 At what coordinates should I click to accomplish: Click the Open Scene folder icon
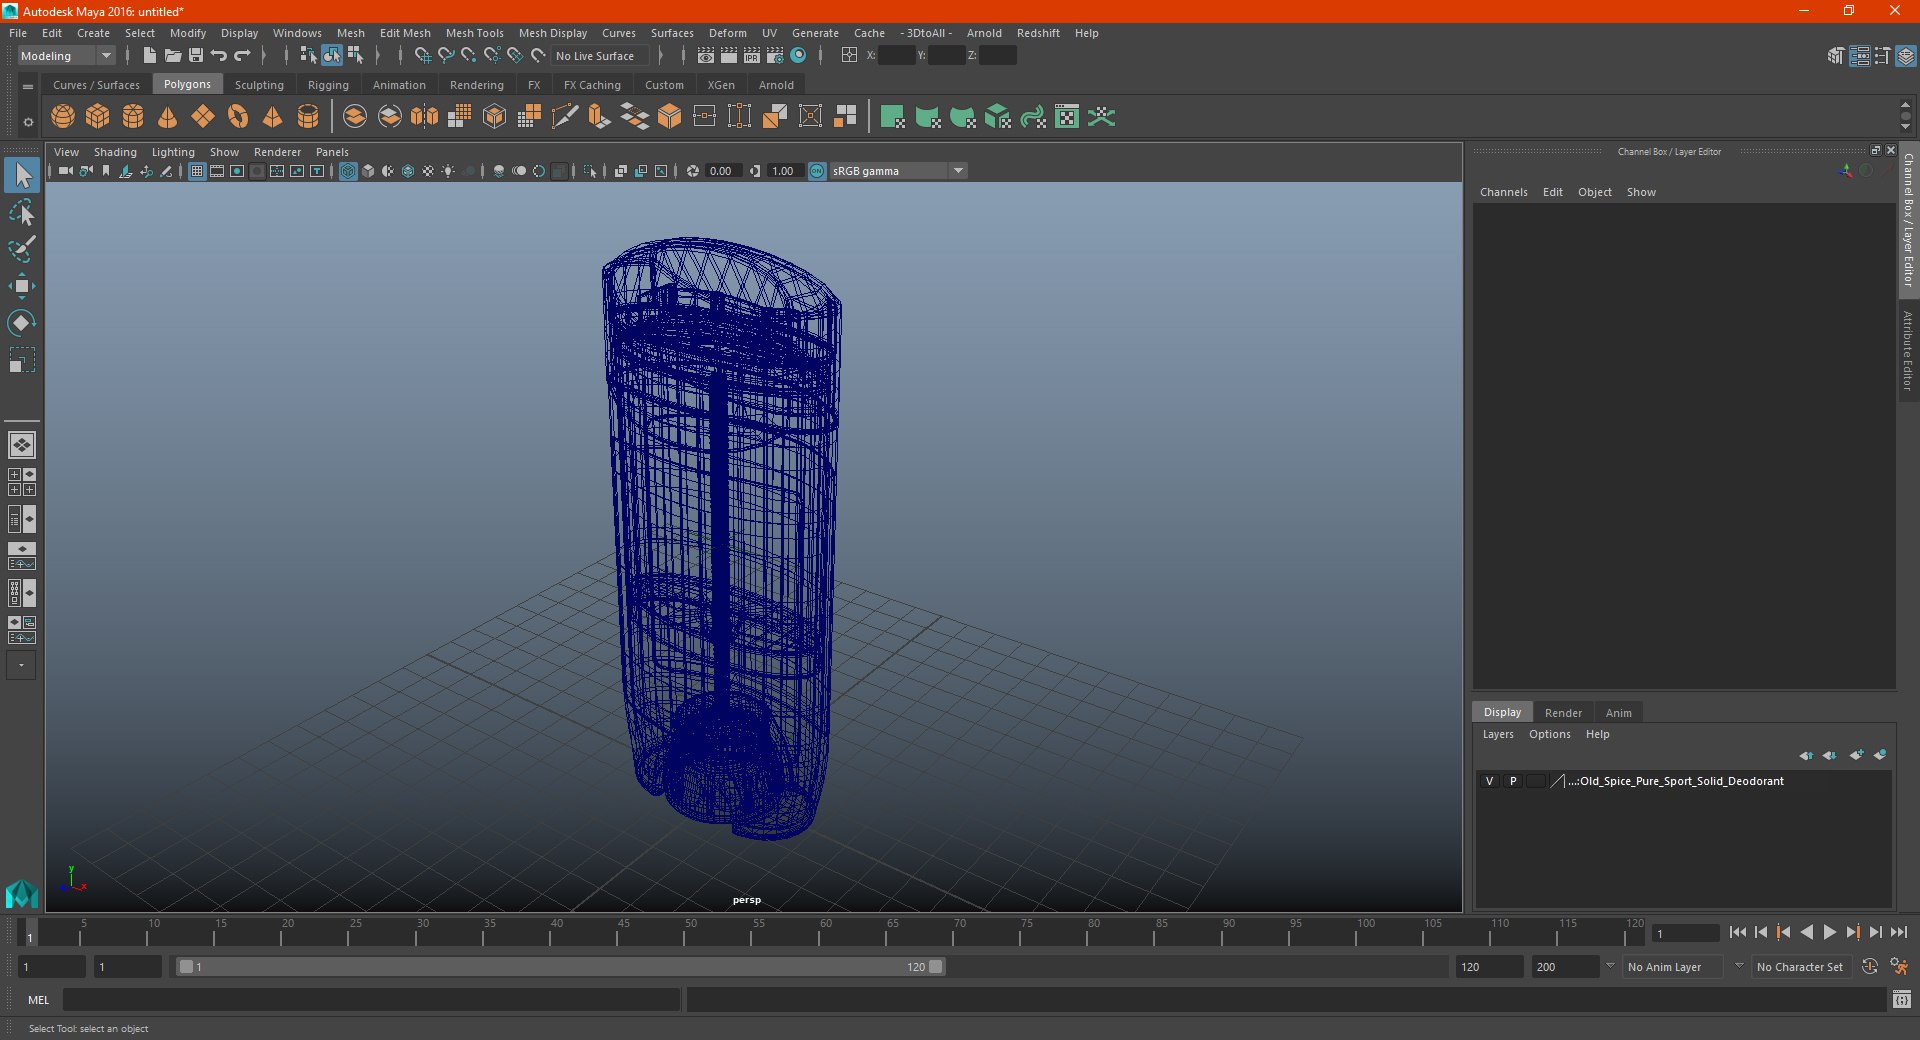(x=173, y=55)
